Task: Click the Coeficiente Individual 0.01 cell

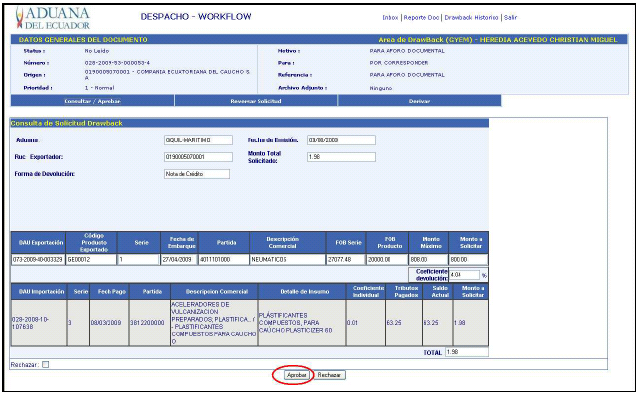Action: tap(366, 323)
